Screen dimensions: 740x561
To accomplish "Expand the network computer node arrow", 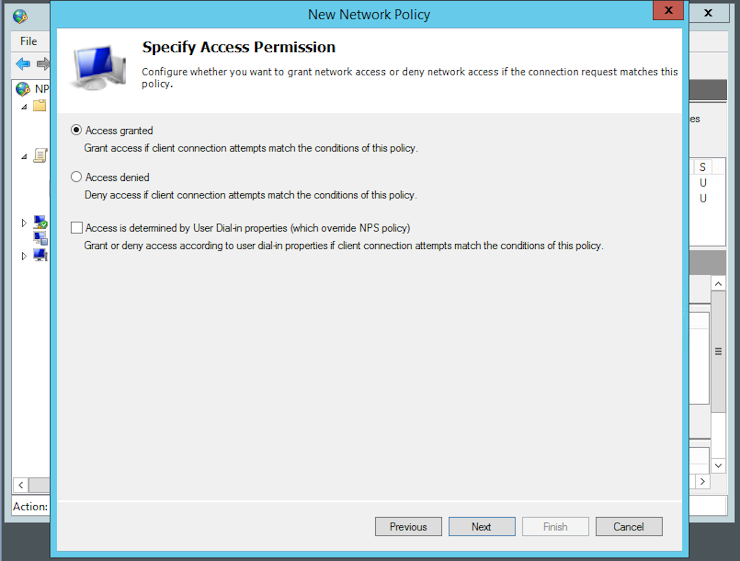I will (24, 223).
